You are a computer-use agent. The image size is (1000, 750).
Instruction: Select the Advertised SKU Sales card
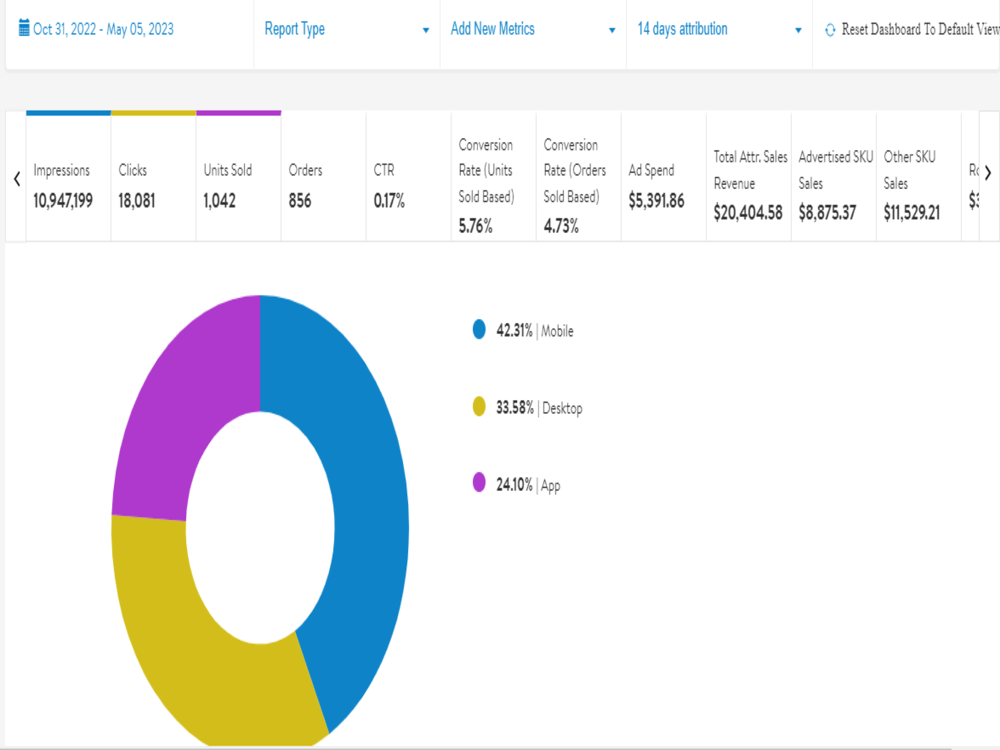pos(834,176)
